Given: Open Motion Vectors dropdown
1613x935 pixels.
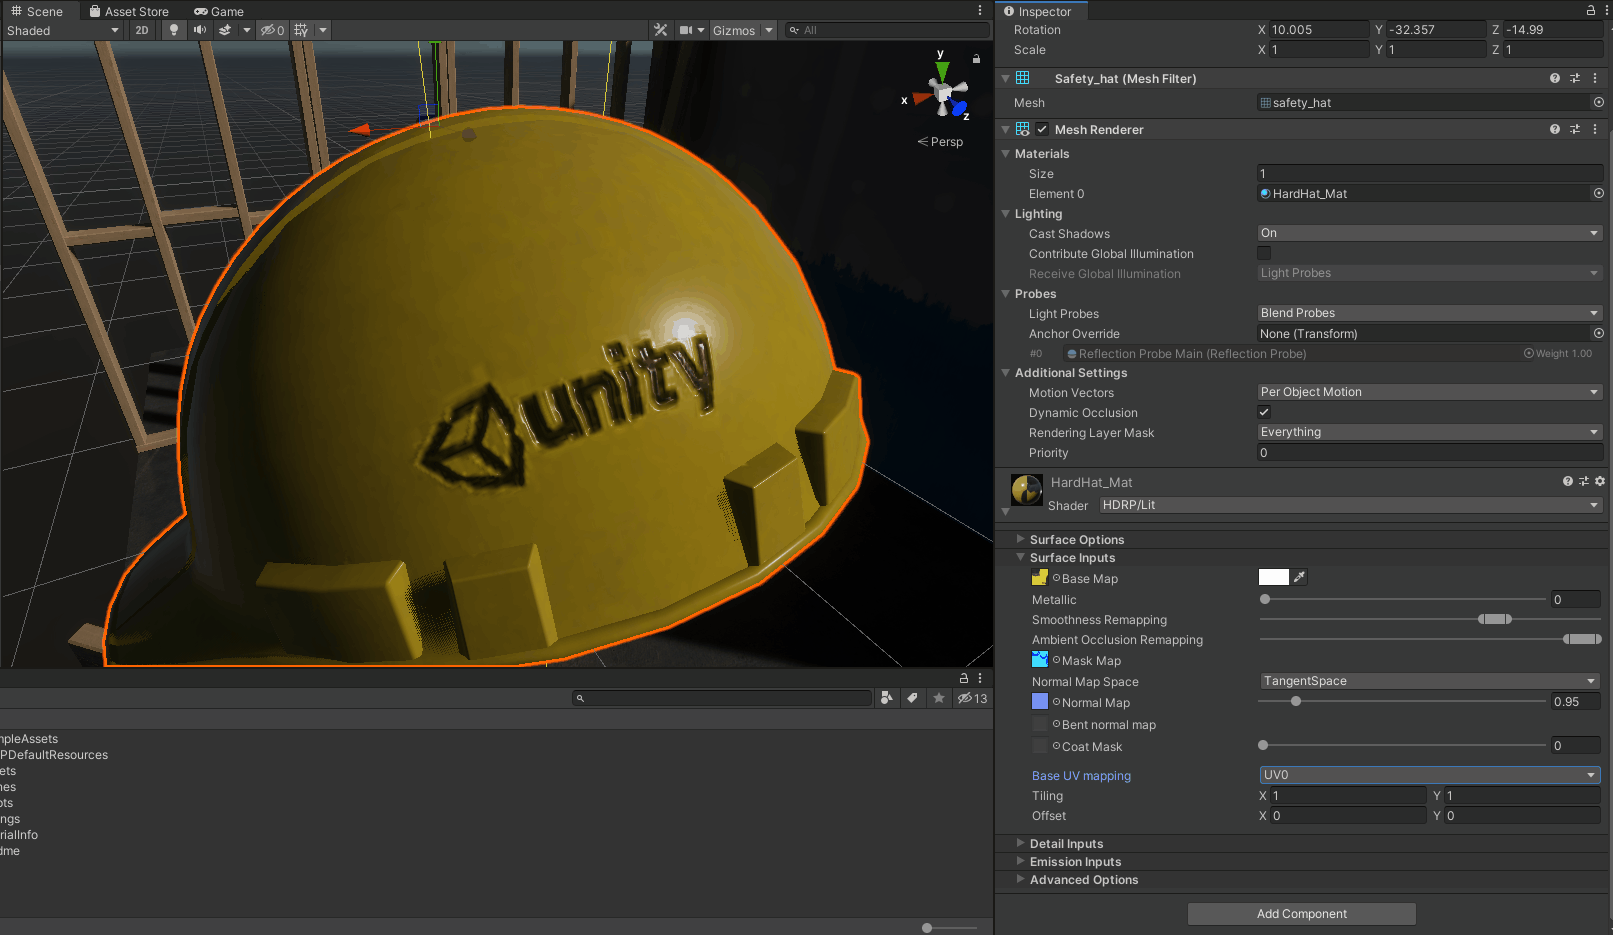Looking at the screenshot, I should pyautogui.click(x=1430, y=392).
